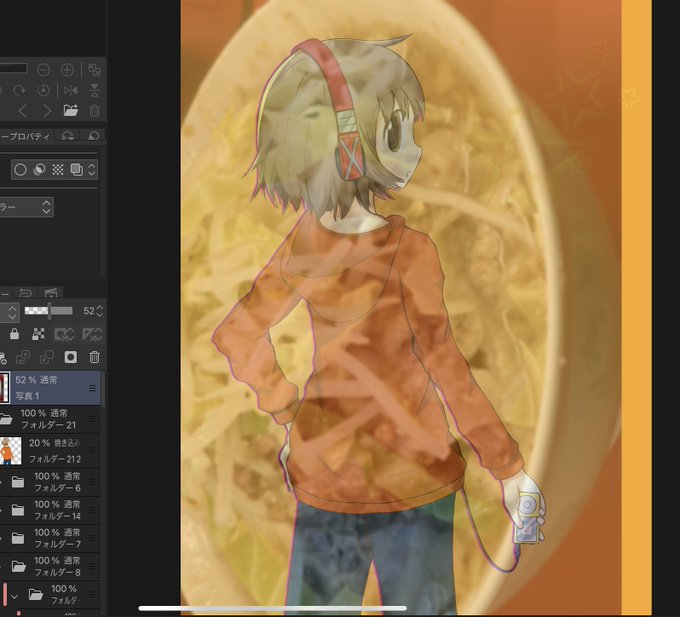Viewport: 680px width, 617px height.
Task: Click the create layer mask icon
Action: pyautogui.click(x=70, y=357)
